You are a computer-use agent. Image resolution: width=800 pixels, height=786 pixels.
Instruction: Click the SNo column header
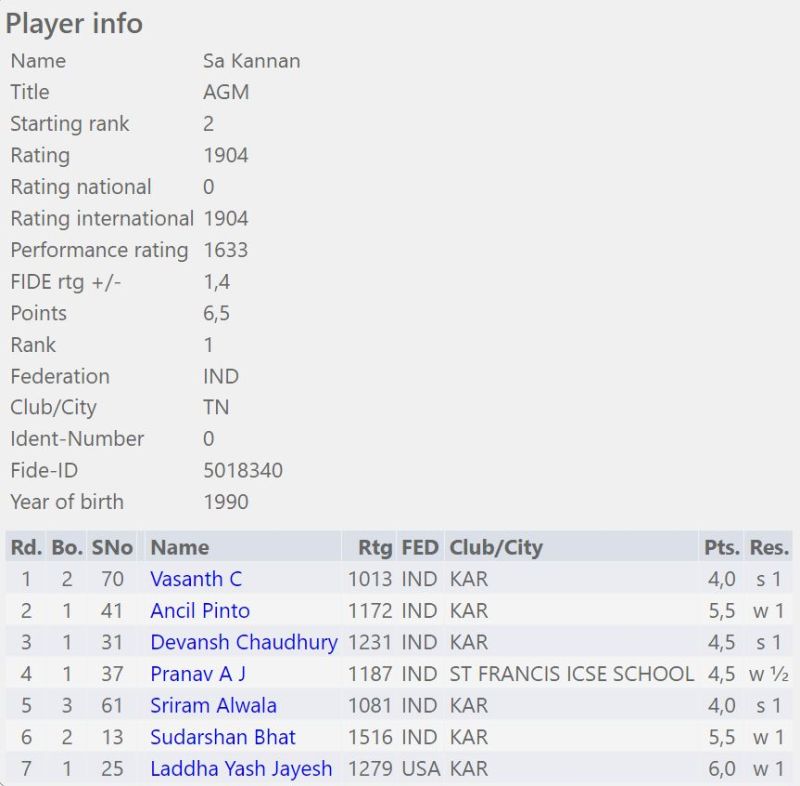[111, 547]
